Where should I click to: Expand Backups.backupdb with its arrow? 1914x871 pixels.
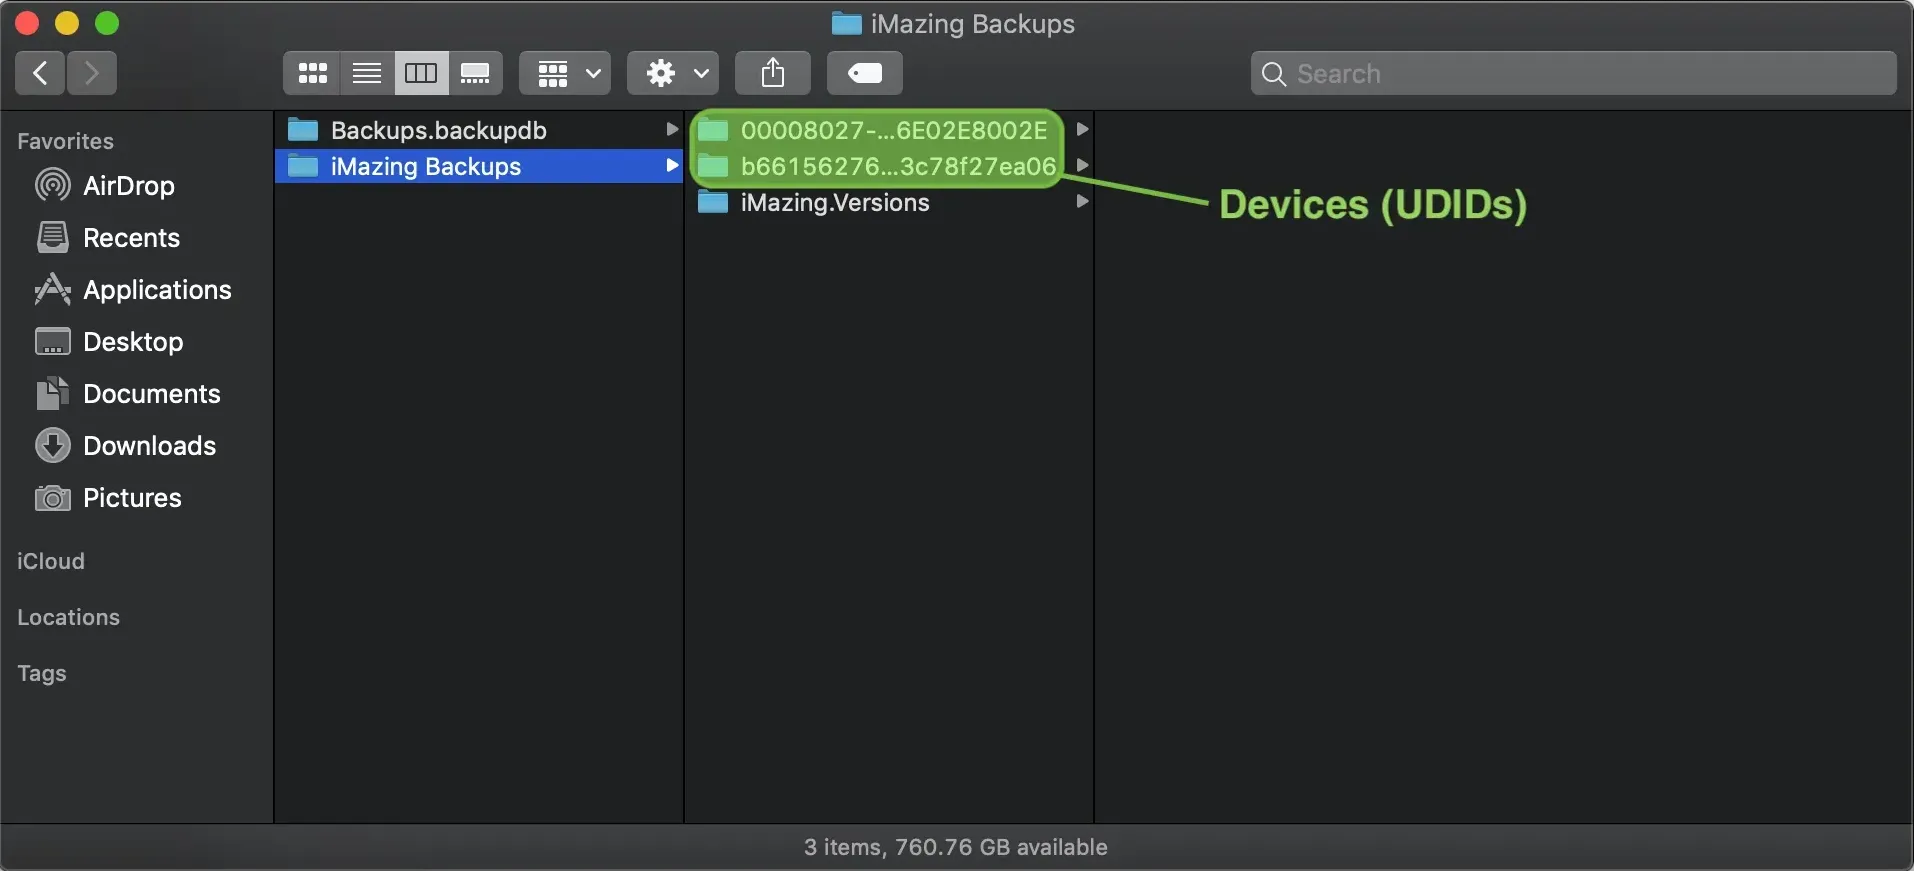[672, 129]
